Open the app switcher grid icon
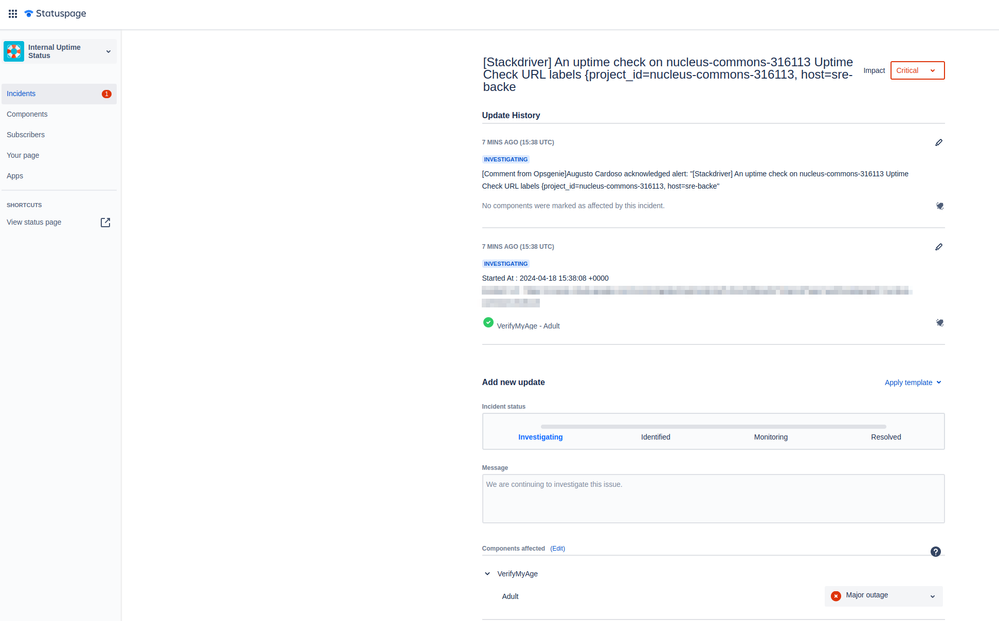Viewport: 999px width, 621px height. pyautogui.click(x=13, y=13)
